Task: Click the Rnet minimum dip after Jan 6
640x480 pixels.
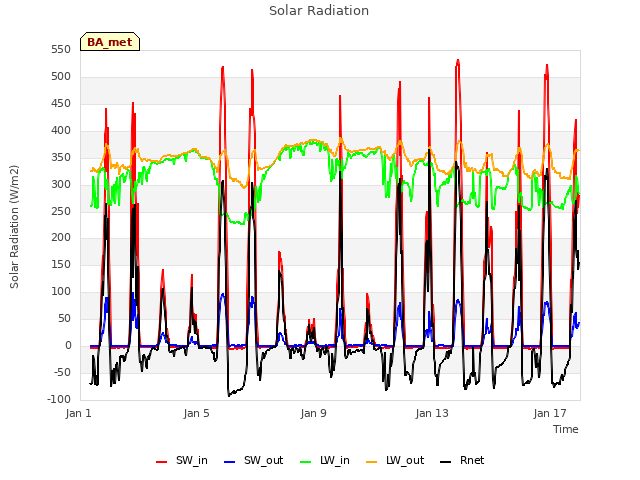Action: coord(229,395)
